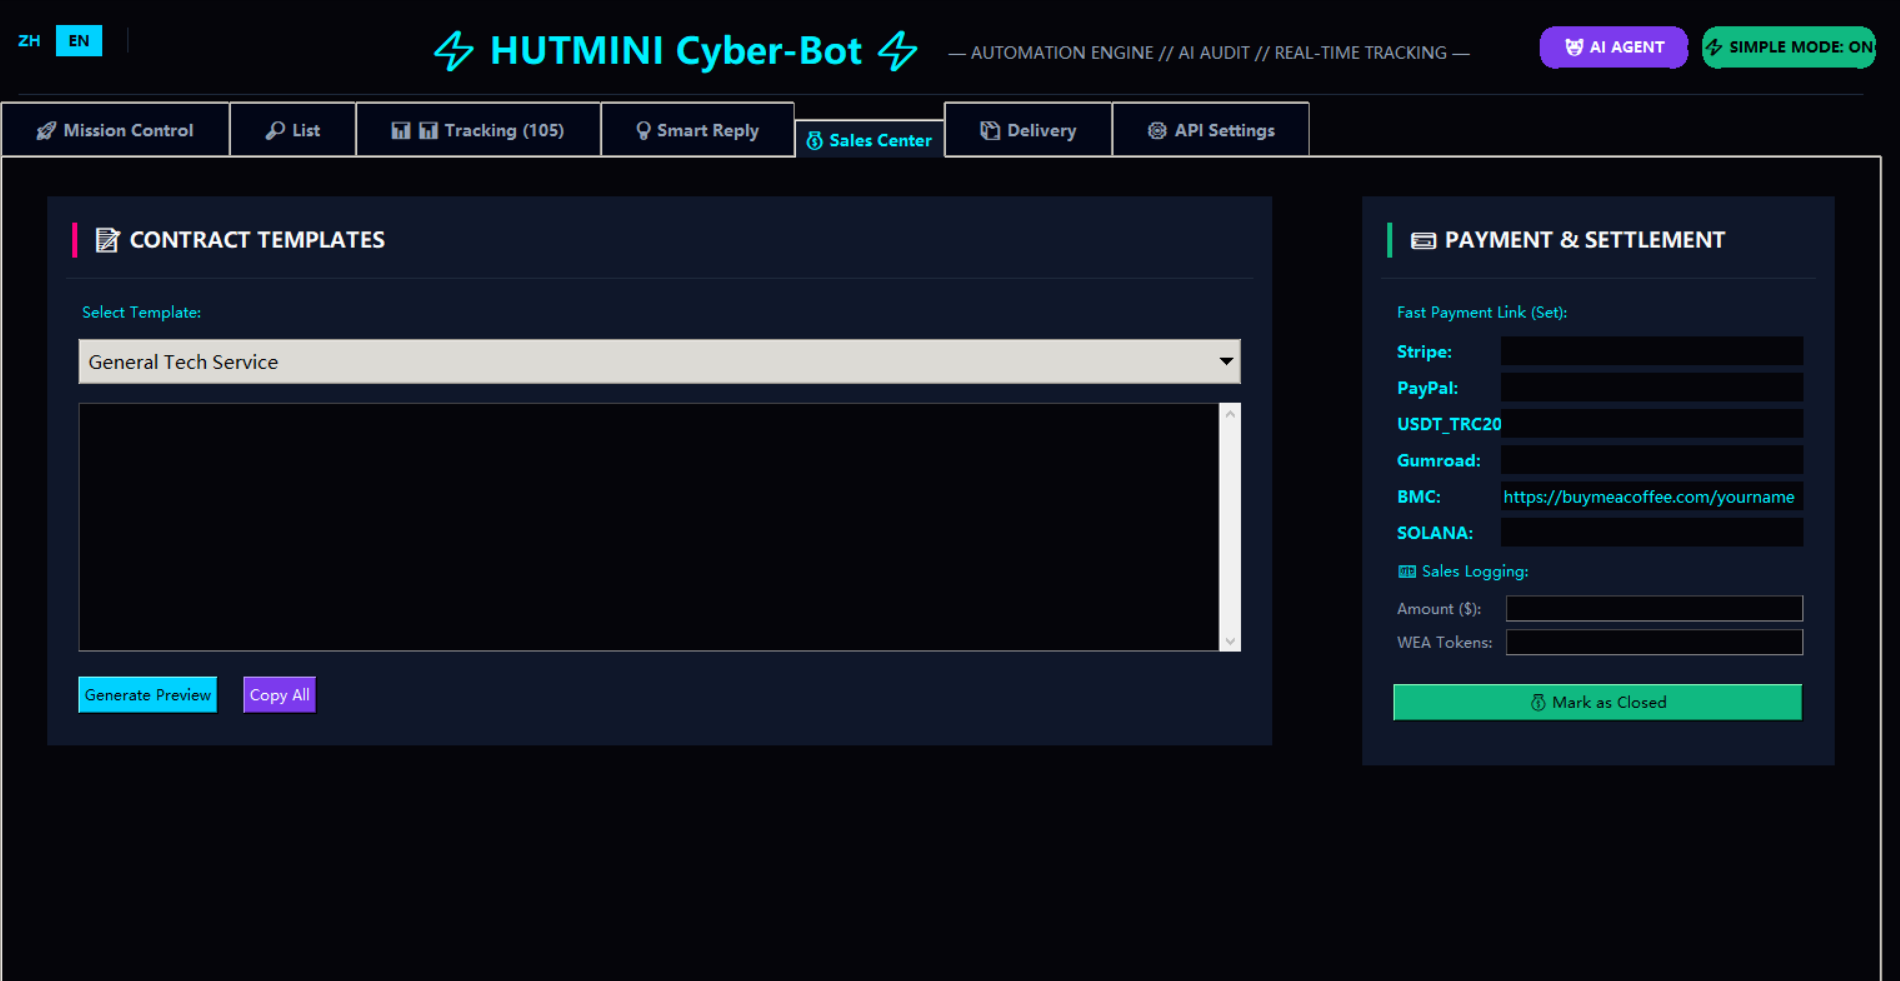
Task: Switch interface language to EN
Action: 78,40
